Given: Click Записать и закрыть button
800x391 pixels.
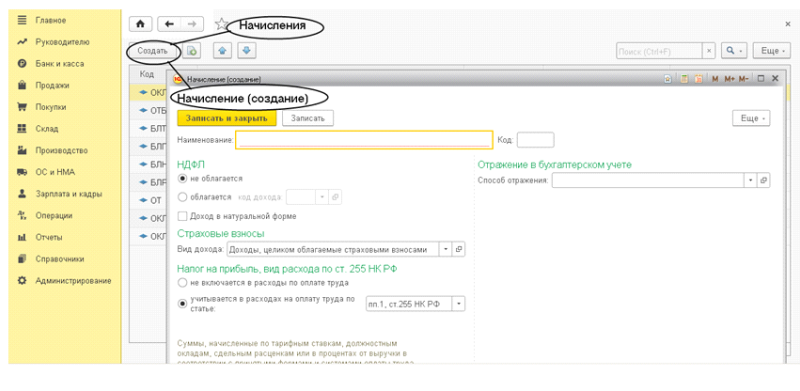Looking at the screenshot, I should [x=227, y=118].
